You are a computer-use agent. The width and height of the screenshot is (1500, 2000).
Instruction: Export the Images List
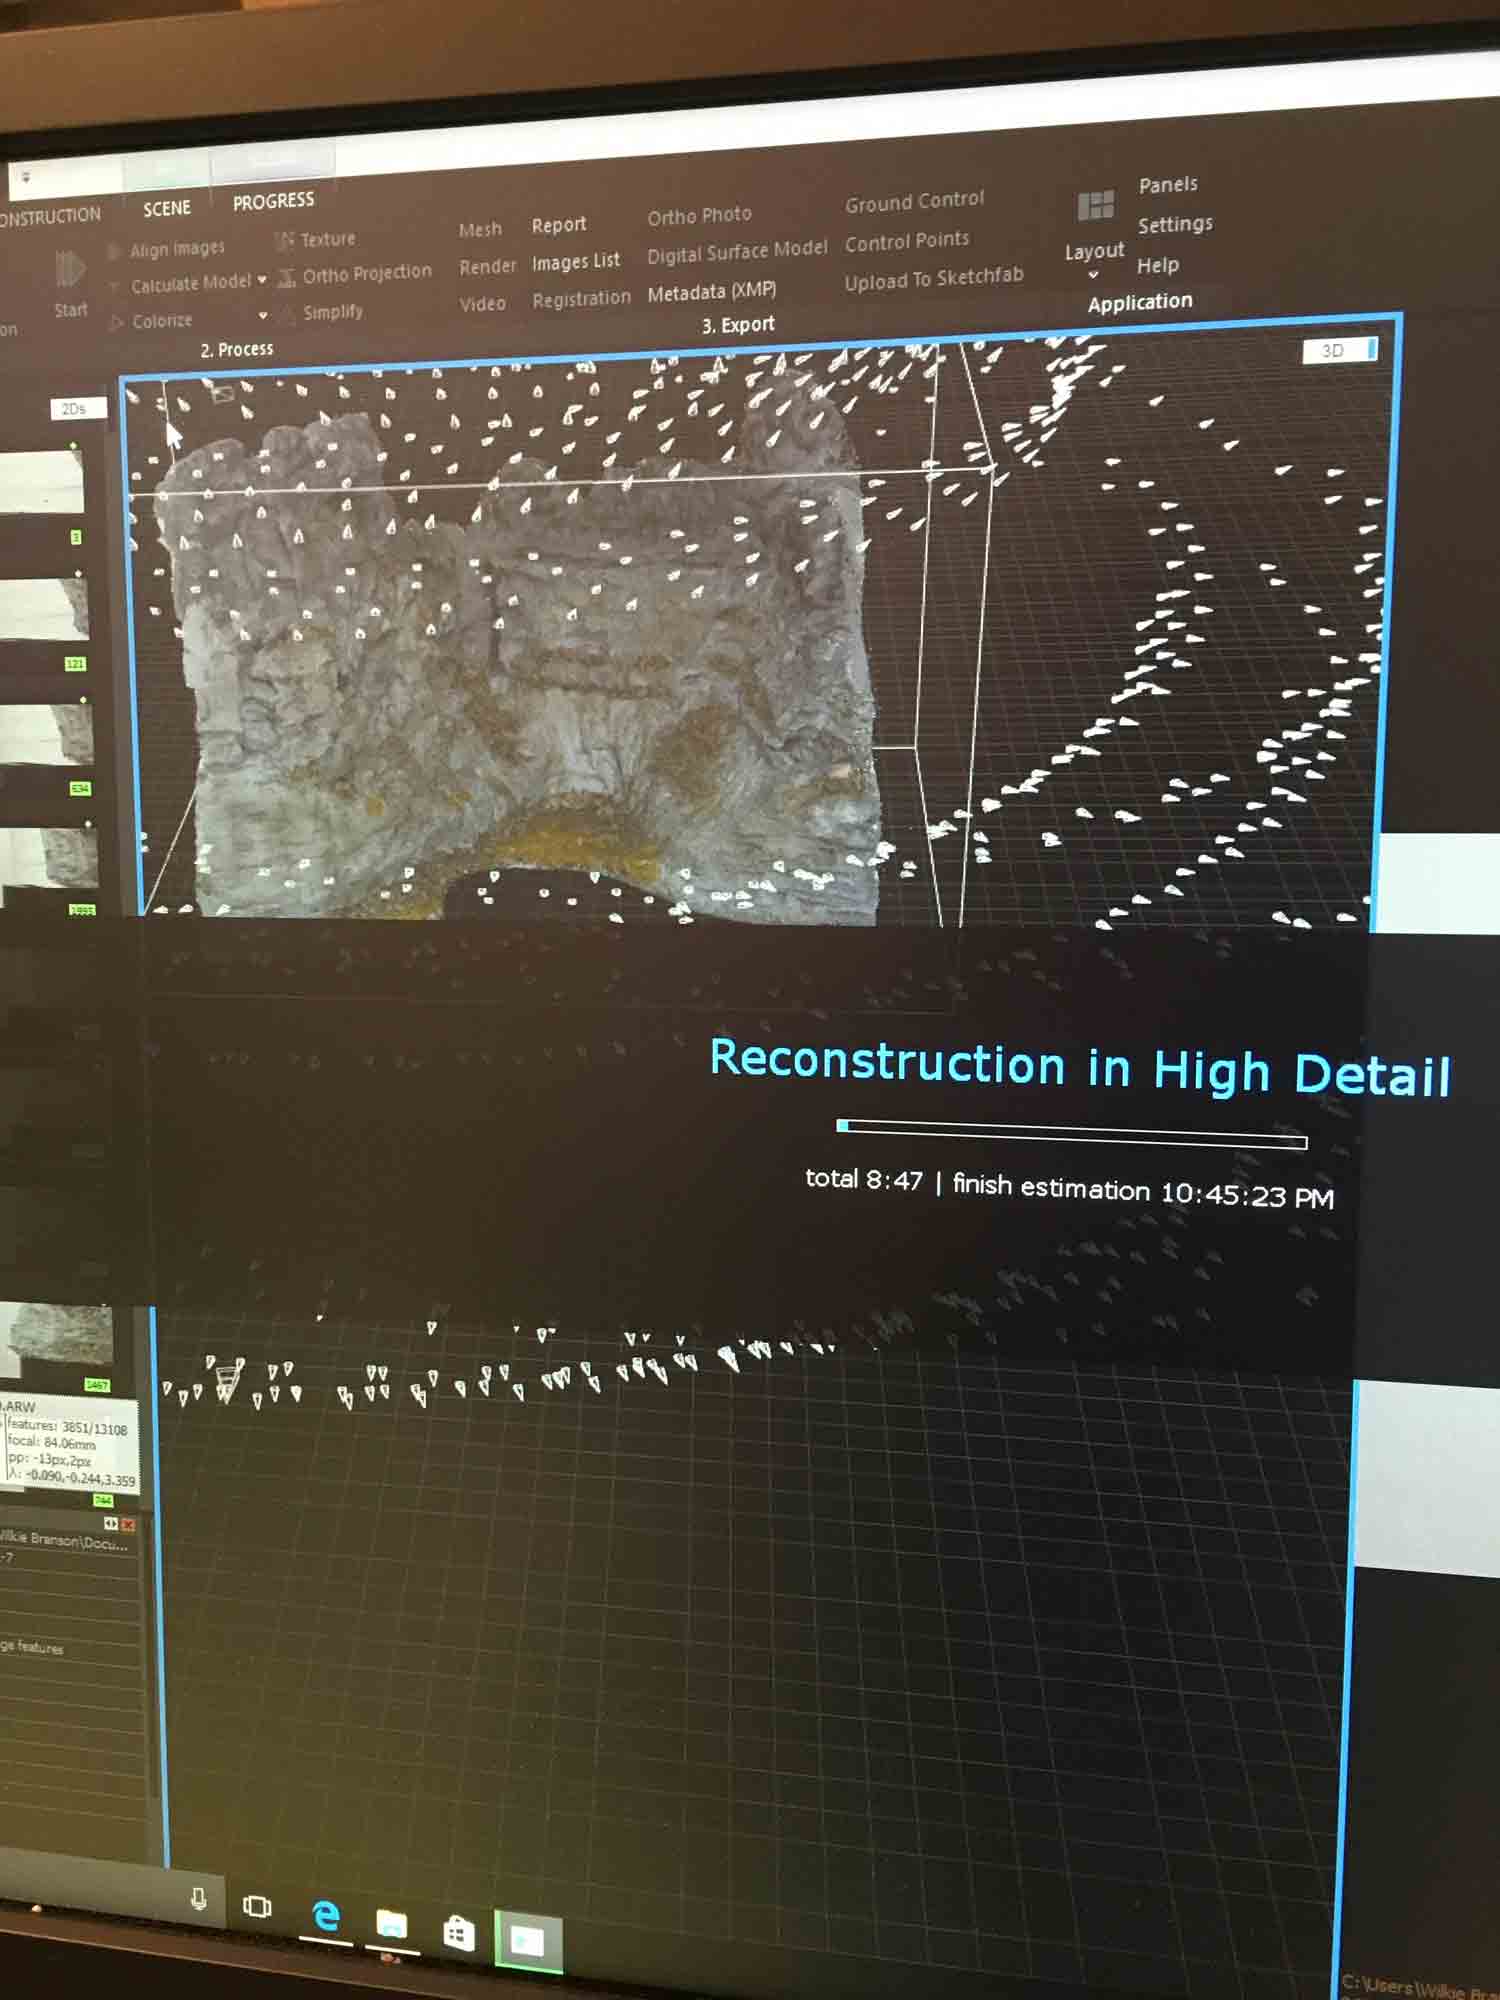point(576,261)
